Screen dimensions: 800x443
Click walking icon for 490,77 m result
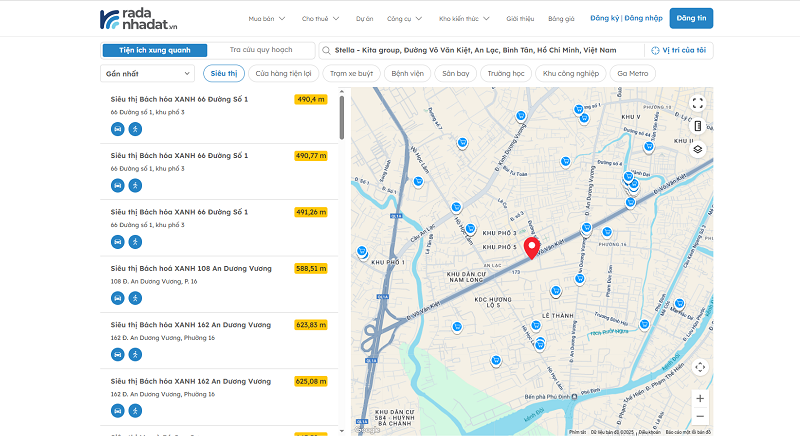click(135, 185)
